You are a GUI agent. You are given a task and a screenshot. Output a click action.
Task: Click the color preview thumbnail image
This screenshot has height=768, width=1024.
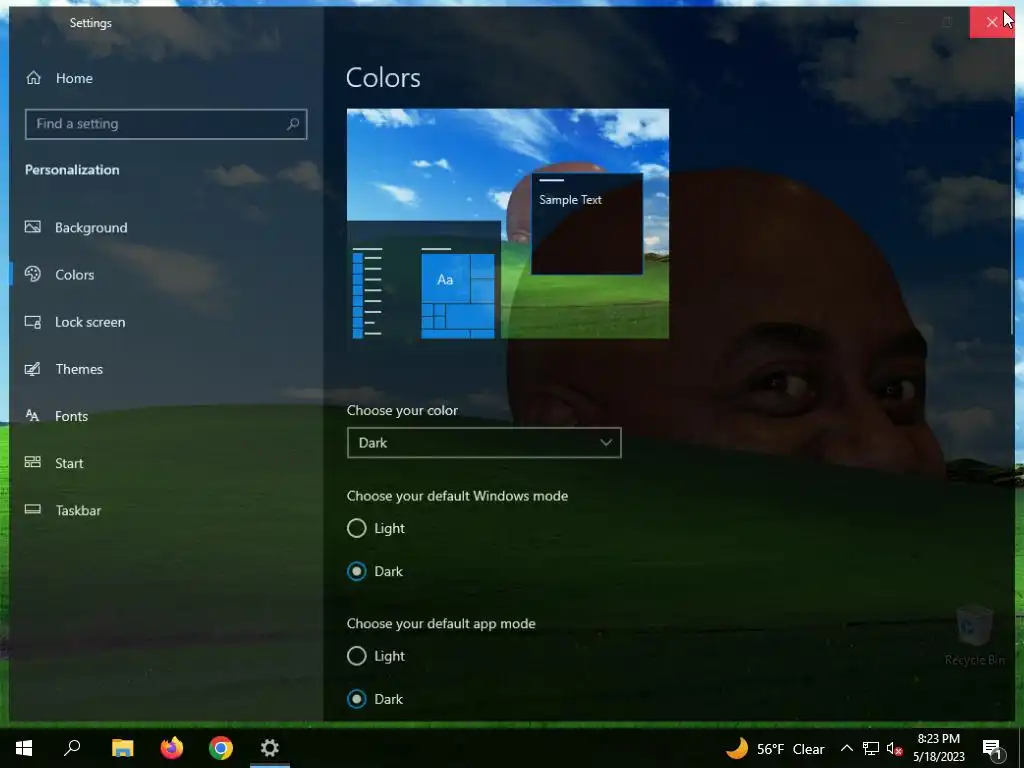507,223
